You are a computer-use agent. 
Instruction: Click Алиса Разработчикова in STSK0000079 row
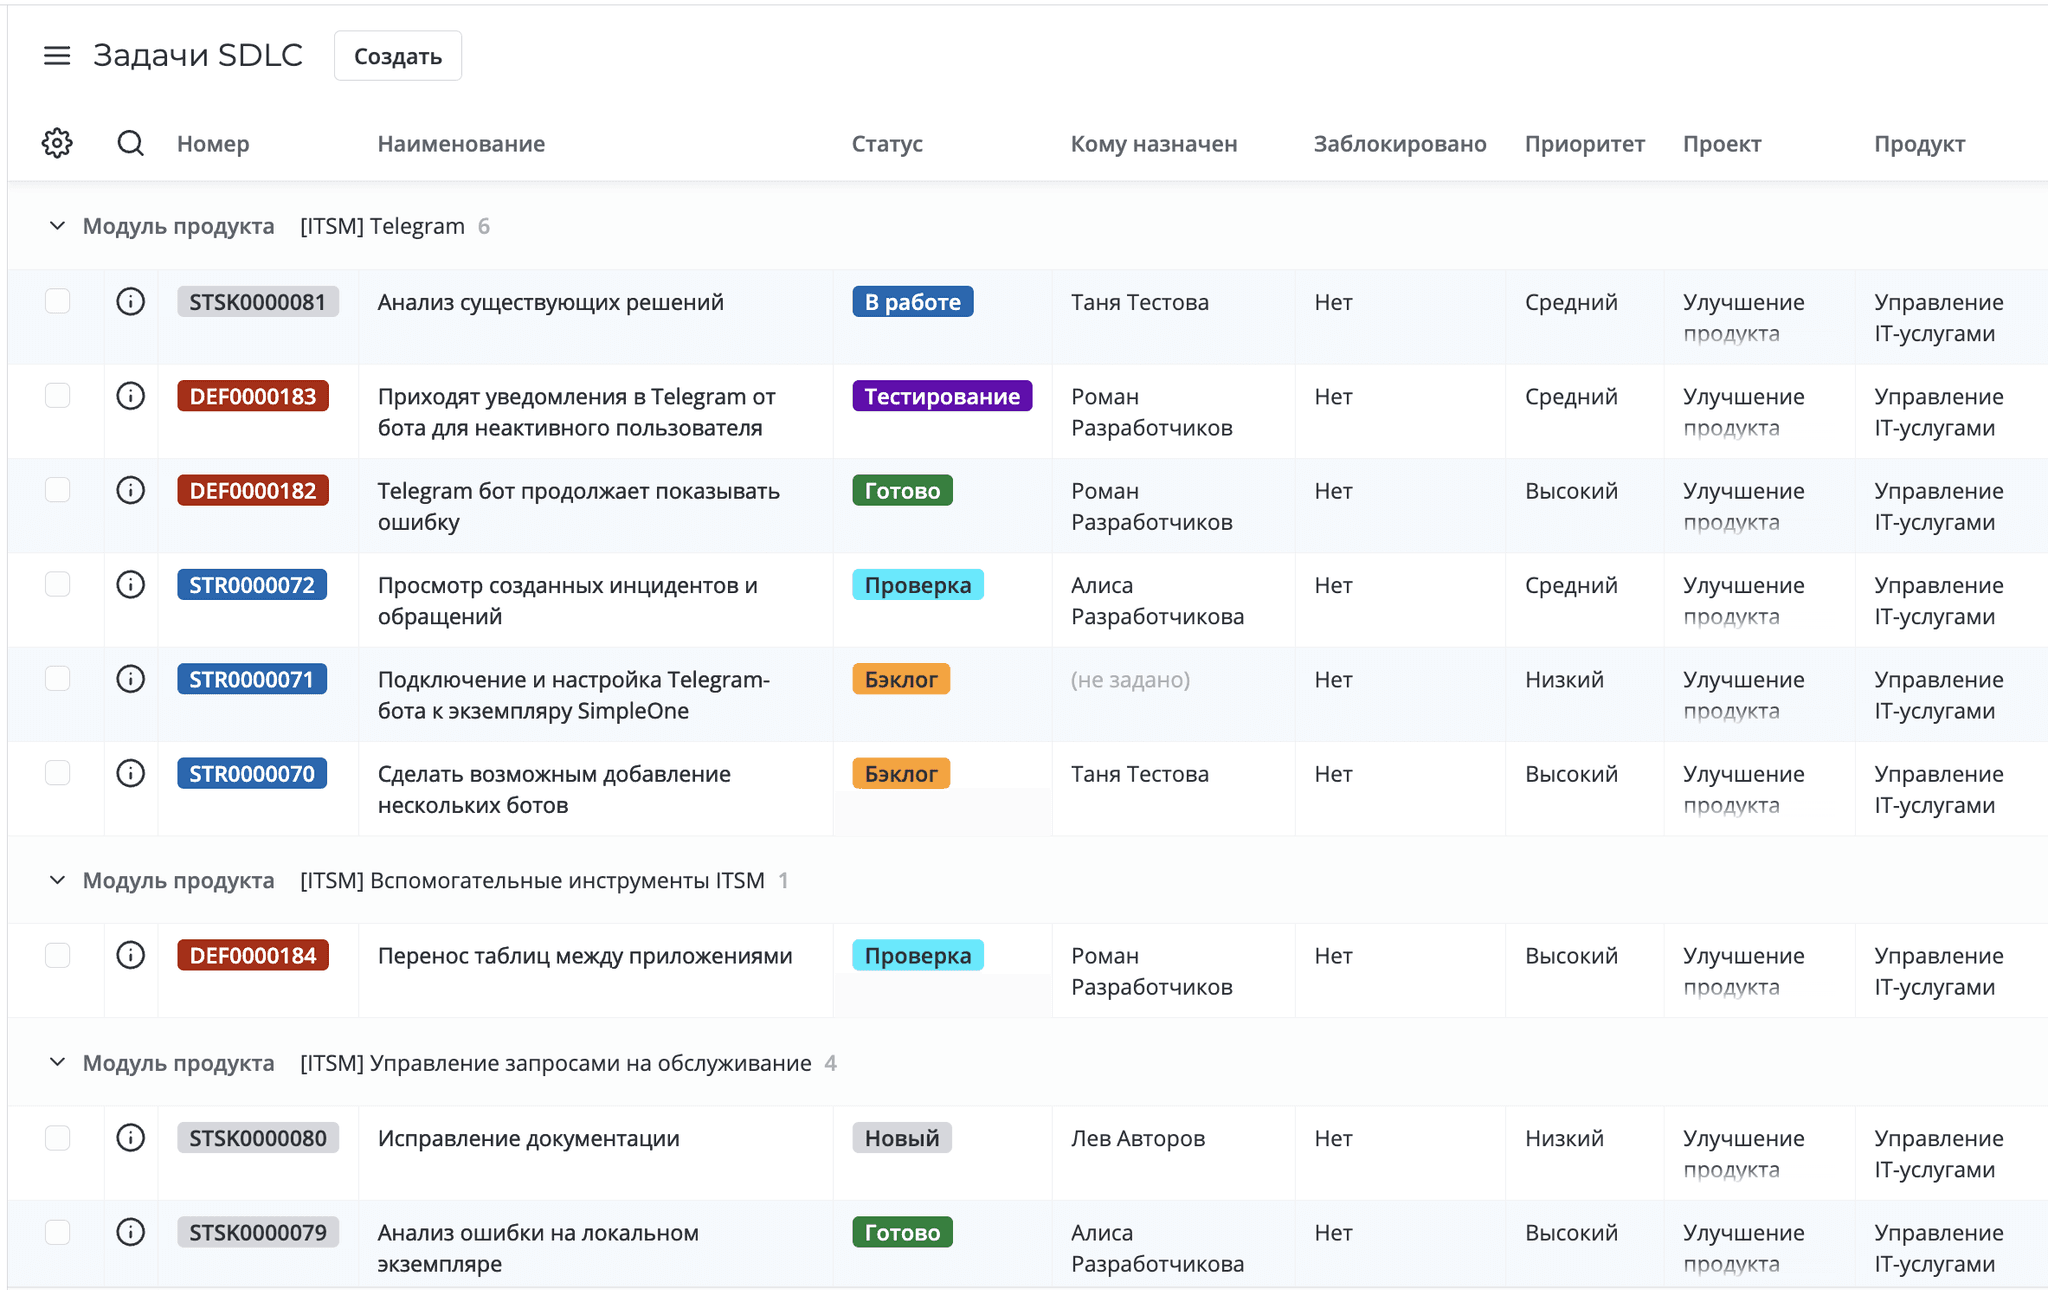pyautogui.click(x=1157, y=1248)
